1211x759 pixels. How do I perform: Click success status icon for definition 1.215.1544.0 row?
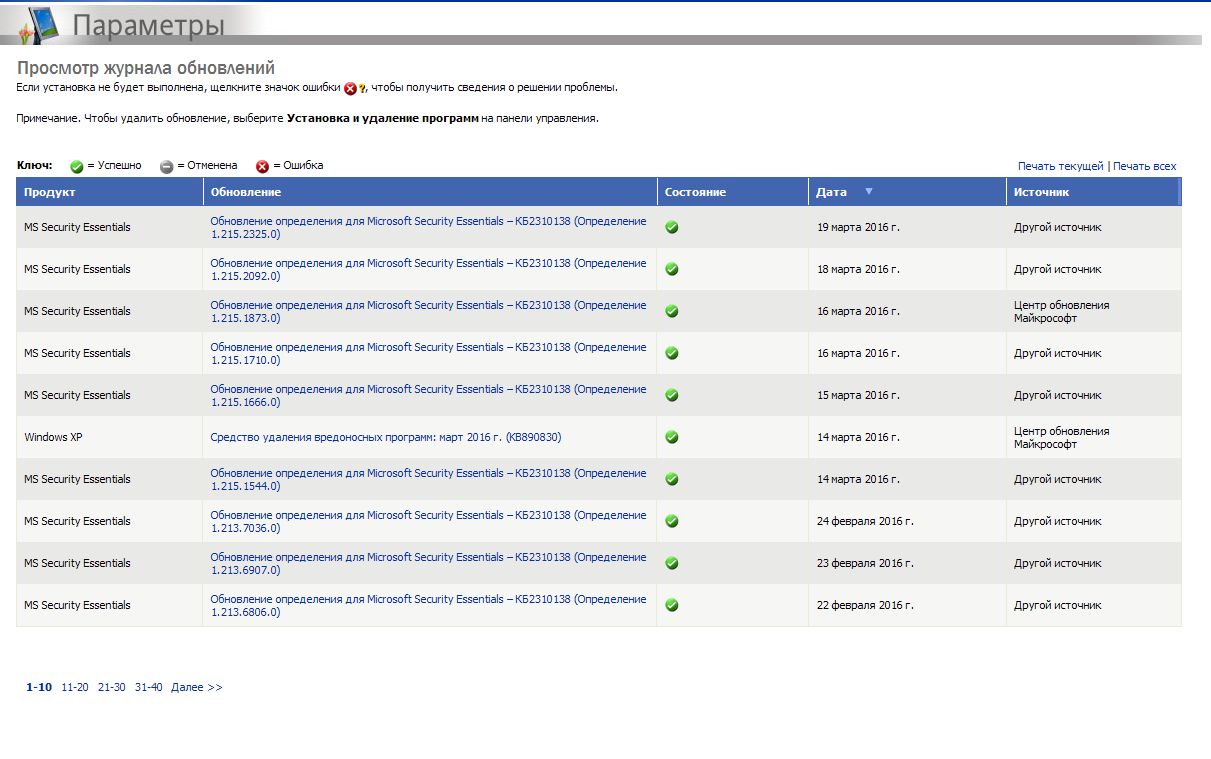[x=672, y=479]
